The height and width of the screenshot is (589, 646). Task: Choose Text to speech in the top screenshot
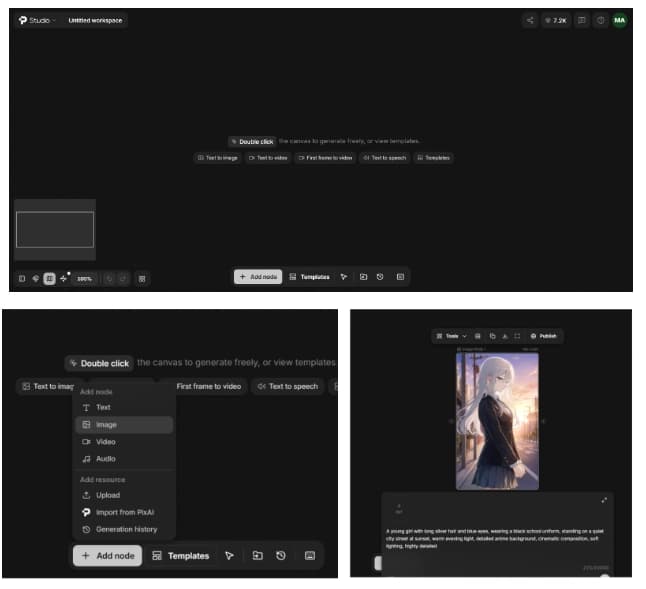point(385,158)
